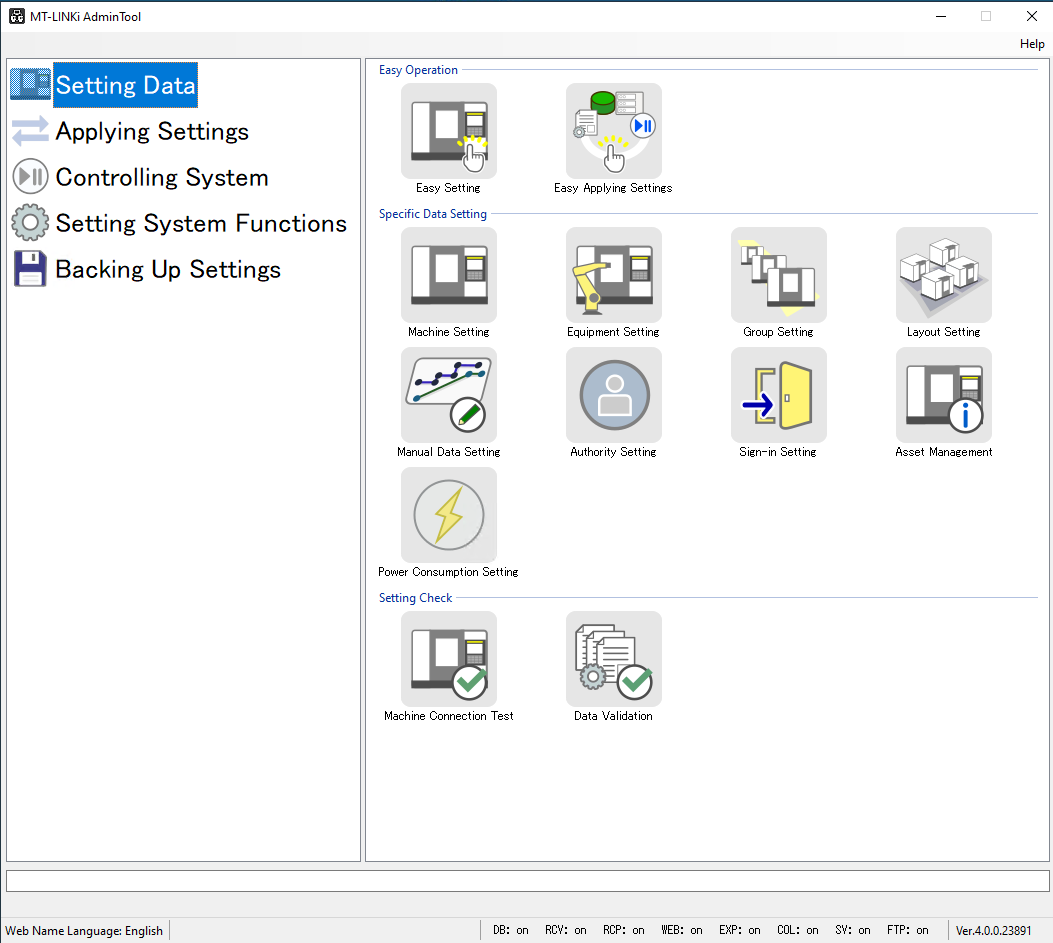
Task: Click the Setting Check section heading
Action: tap(416, 598)
